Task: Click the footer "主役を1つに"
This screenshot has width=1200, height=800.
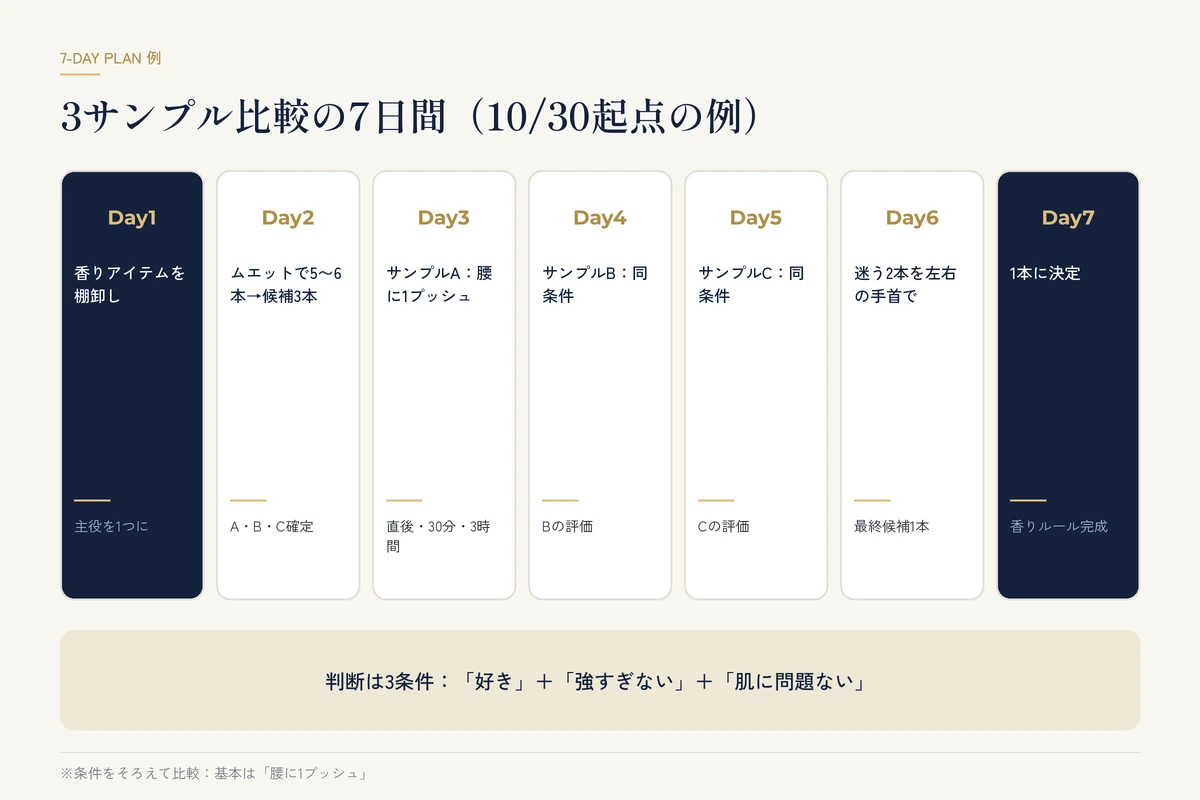Action: point(111,526)
